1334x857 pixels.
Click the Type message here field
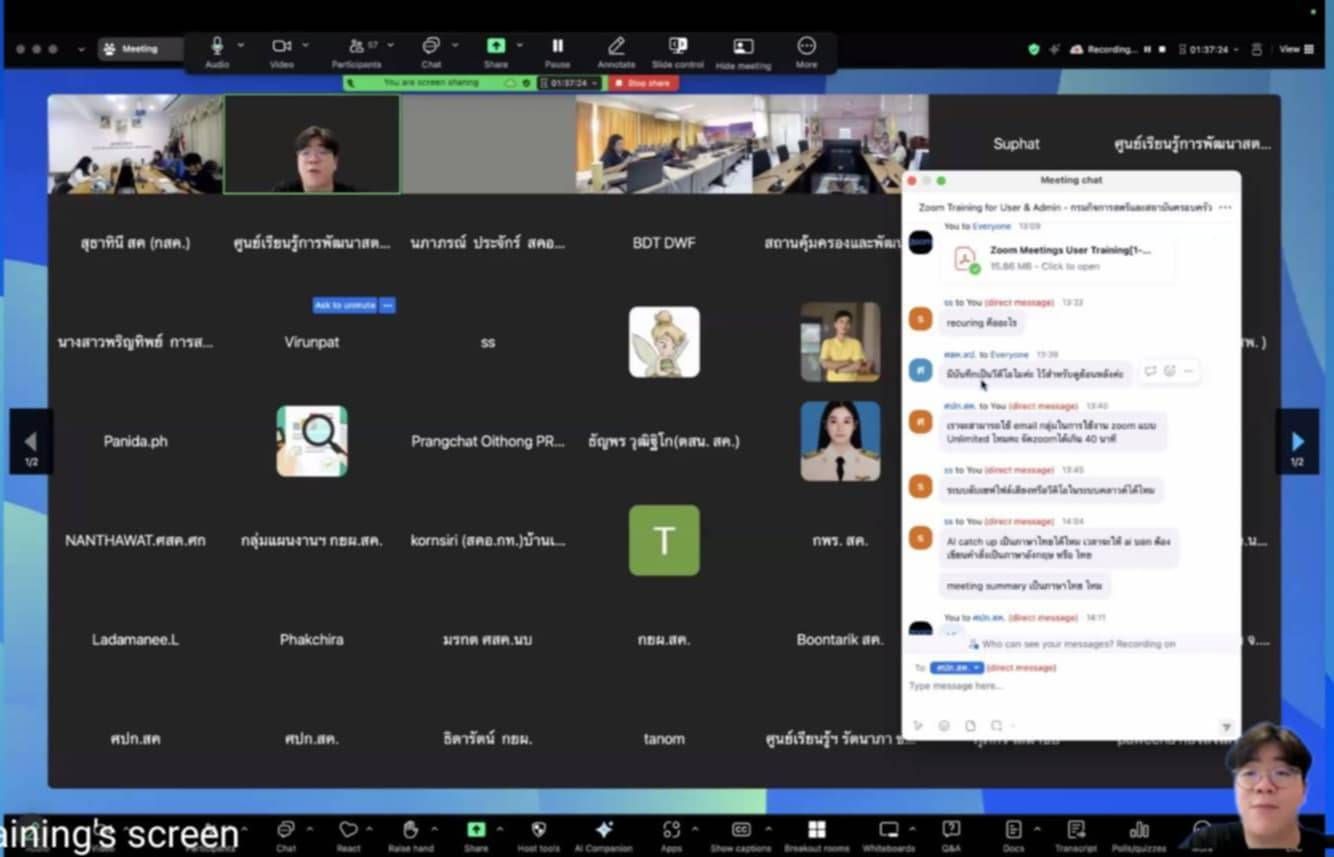[x=1070, y=686]
